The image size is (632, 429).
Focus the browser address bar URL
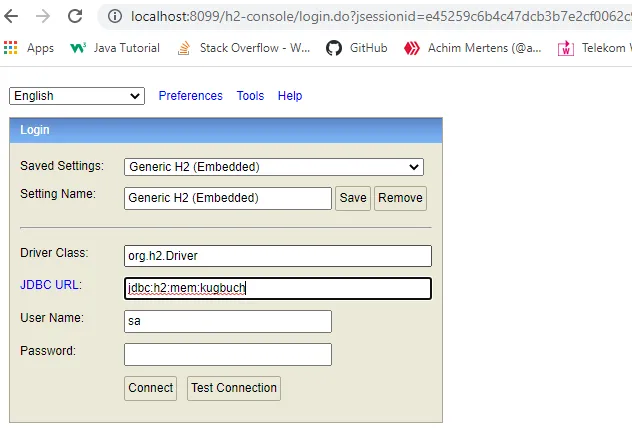380,16
